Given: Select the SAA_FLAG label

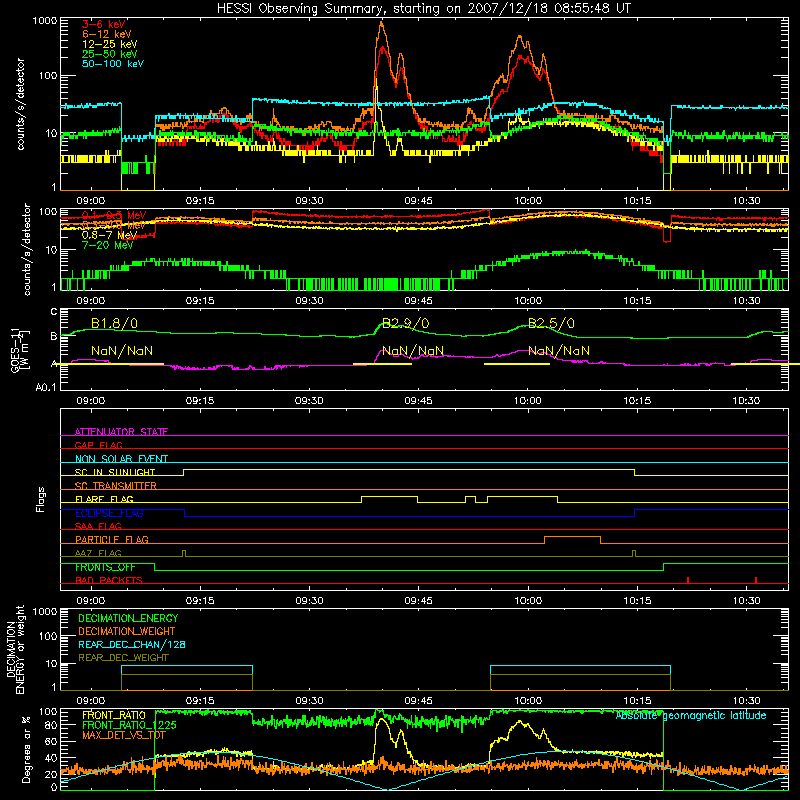Looking at the screenshot, I should (x=98, y=526).
